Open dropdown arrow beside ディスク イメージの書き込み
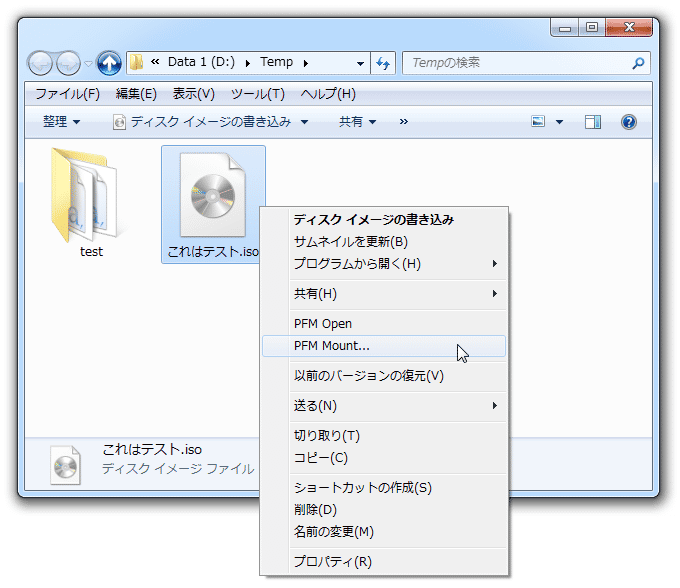 coord(304,122)
